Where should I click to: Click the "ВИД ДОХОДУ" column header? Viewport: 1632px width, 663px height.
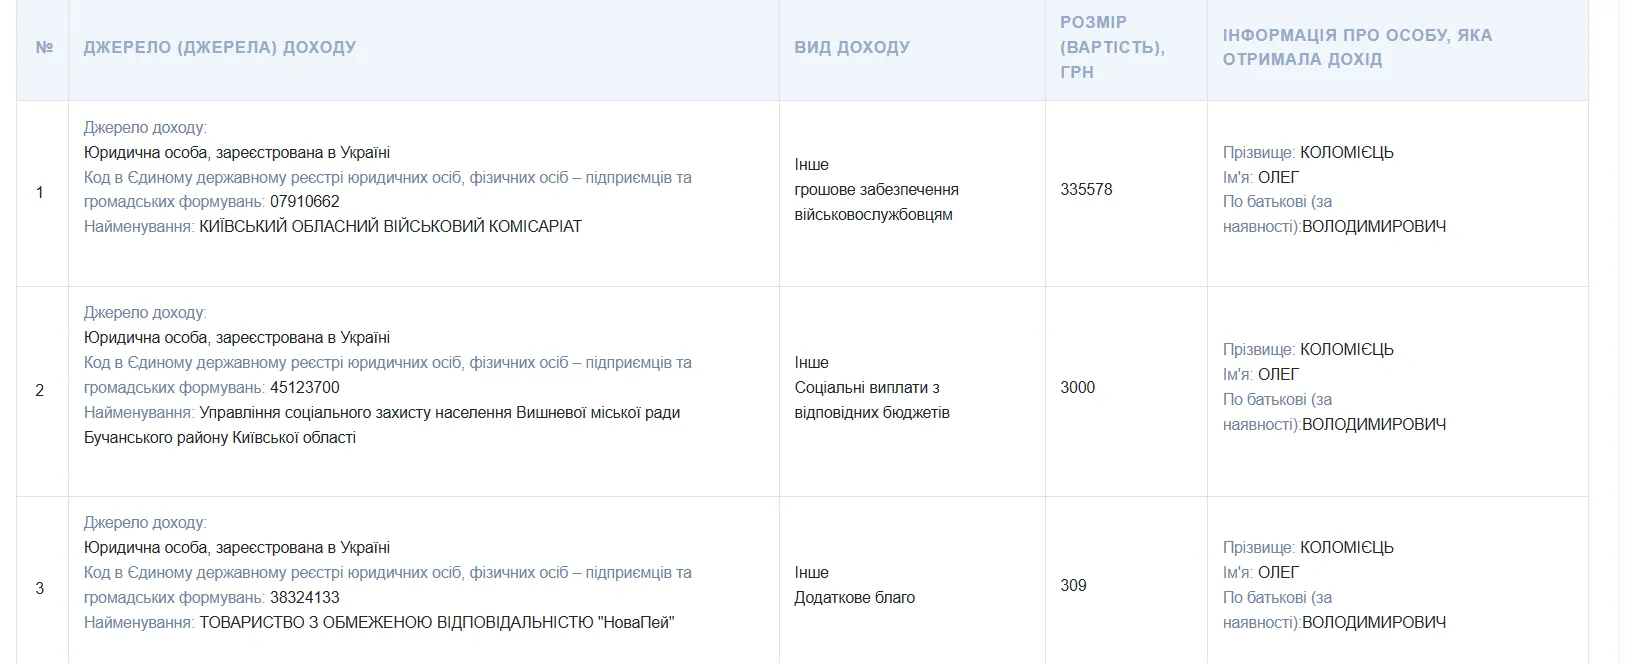(x=852, y=47)
